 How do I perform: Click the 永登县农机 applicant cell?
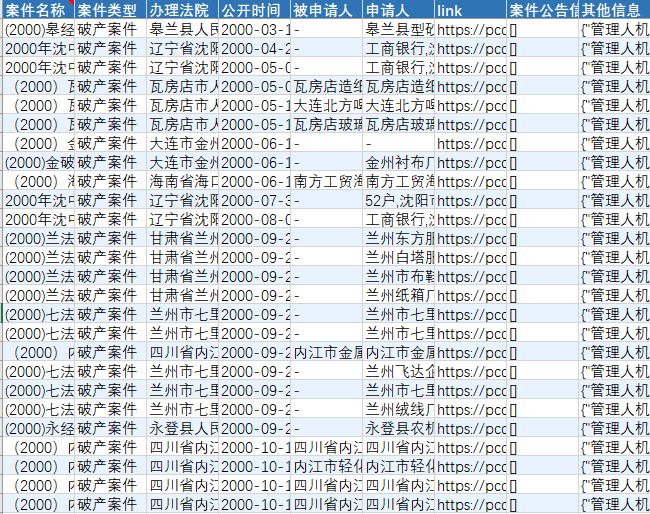[398, 428]
